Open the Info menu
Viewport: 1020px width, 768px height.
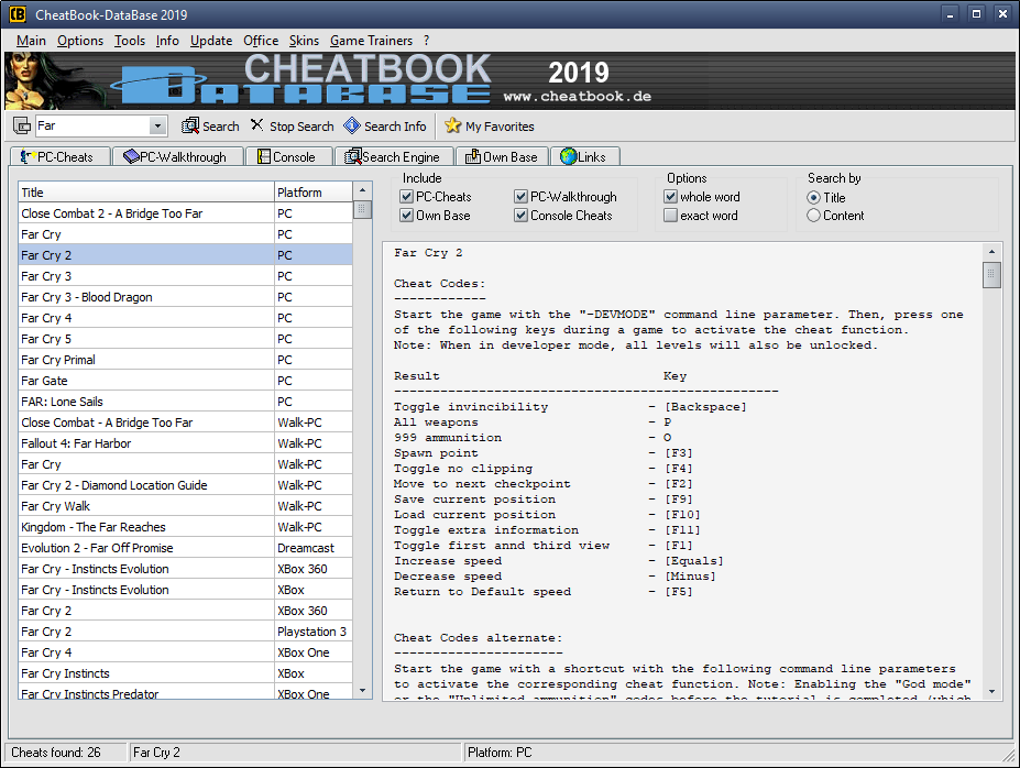(167, 40)
